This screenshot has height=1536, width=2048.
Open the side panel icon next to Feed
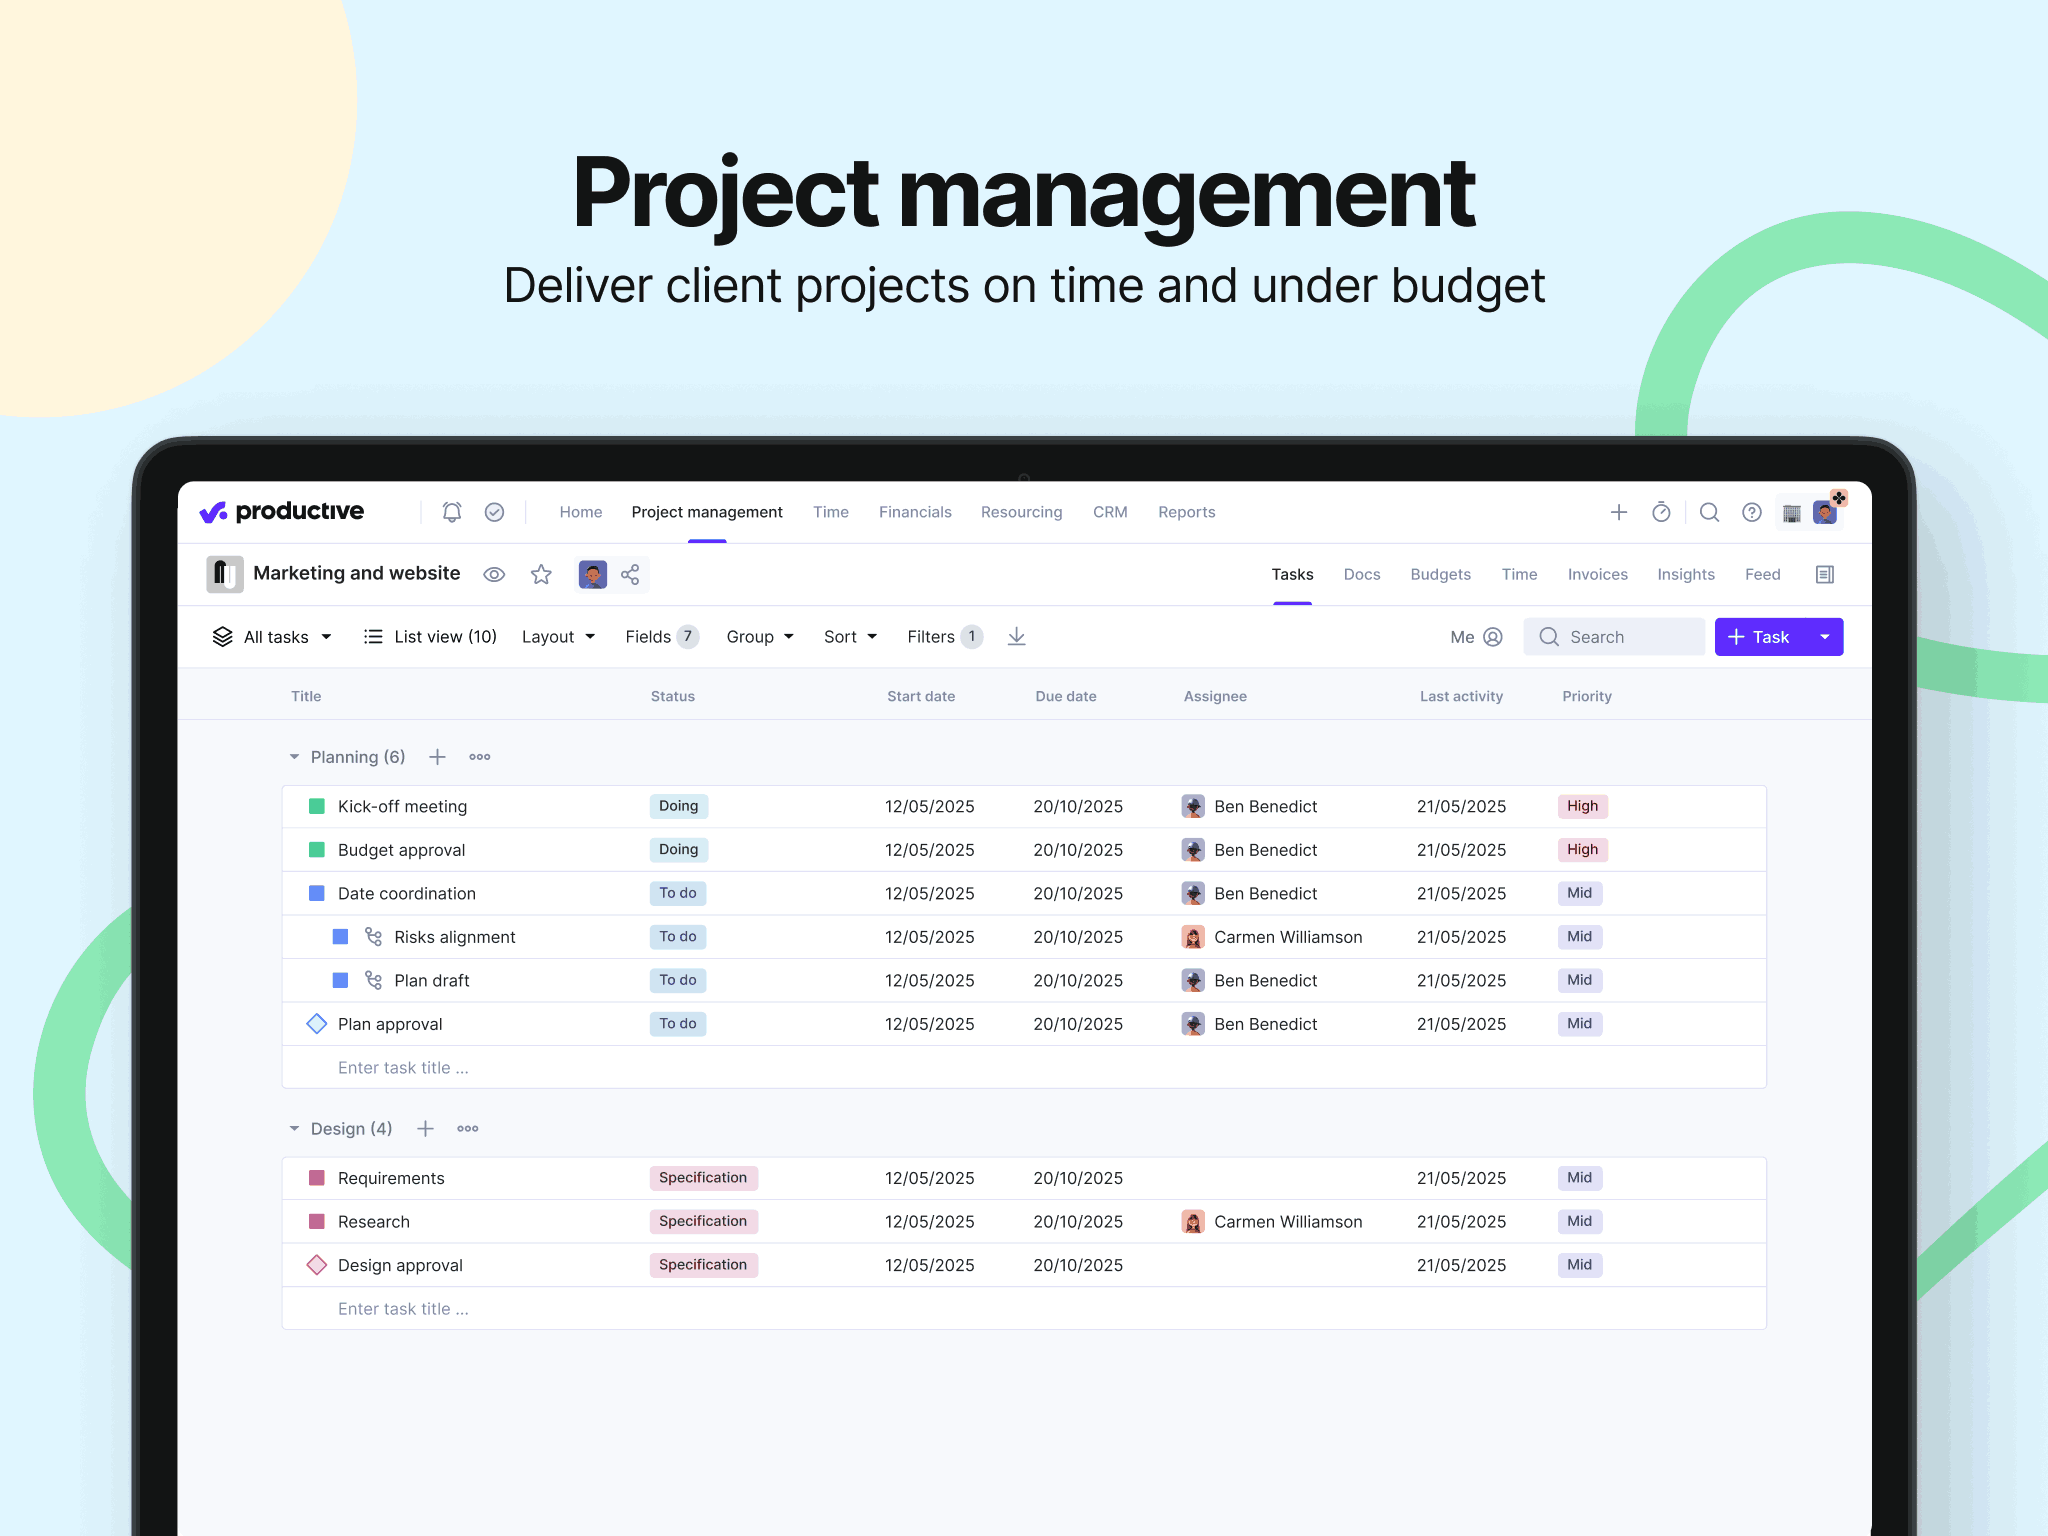pyautogui.click(x=1824, y=574)
